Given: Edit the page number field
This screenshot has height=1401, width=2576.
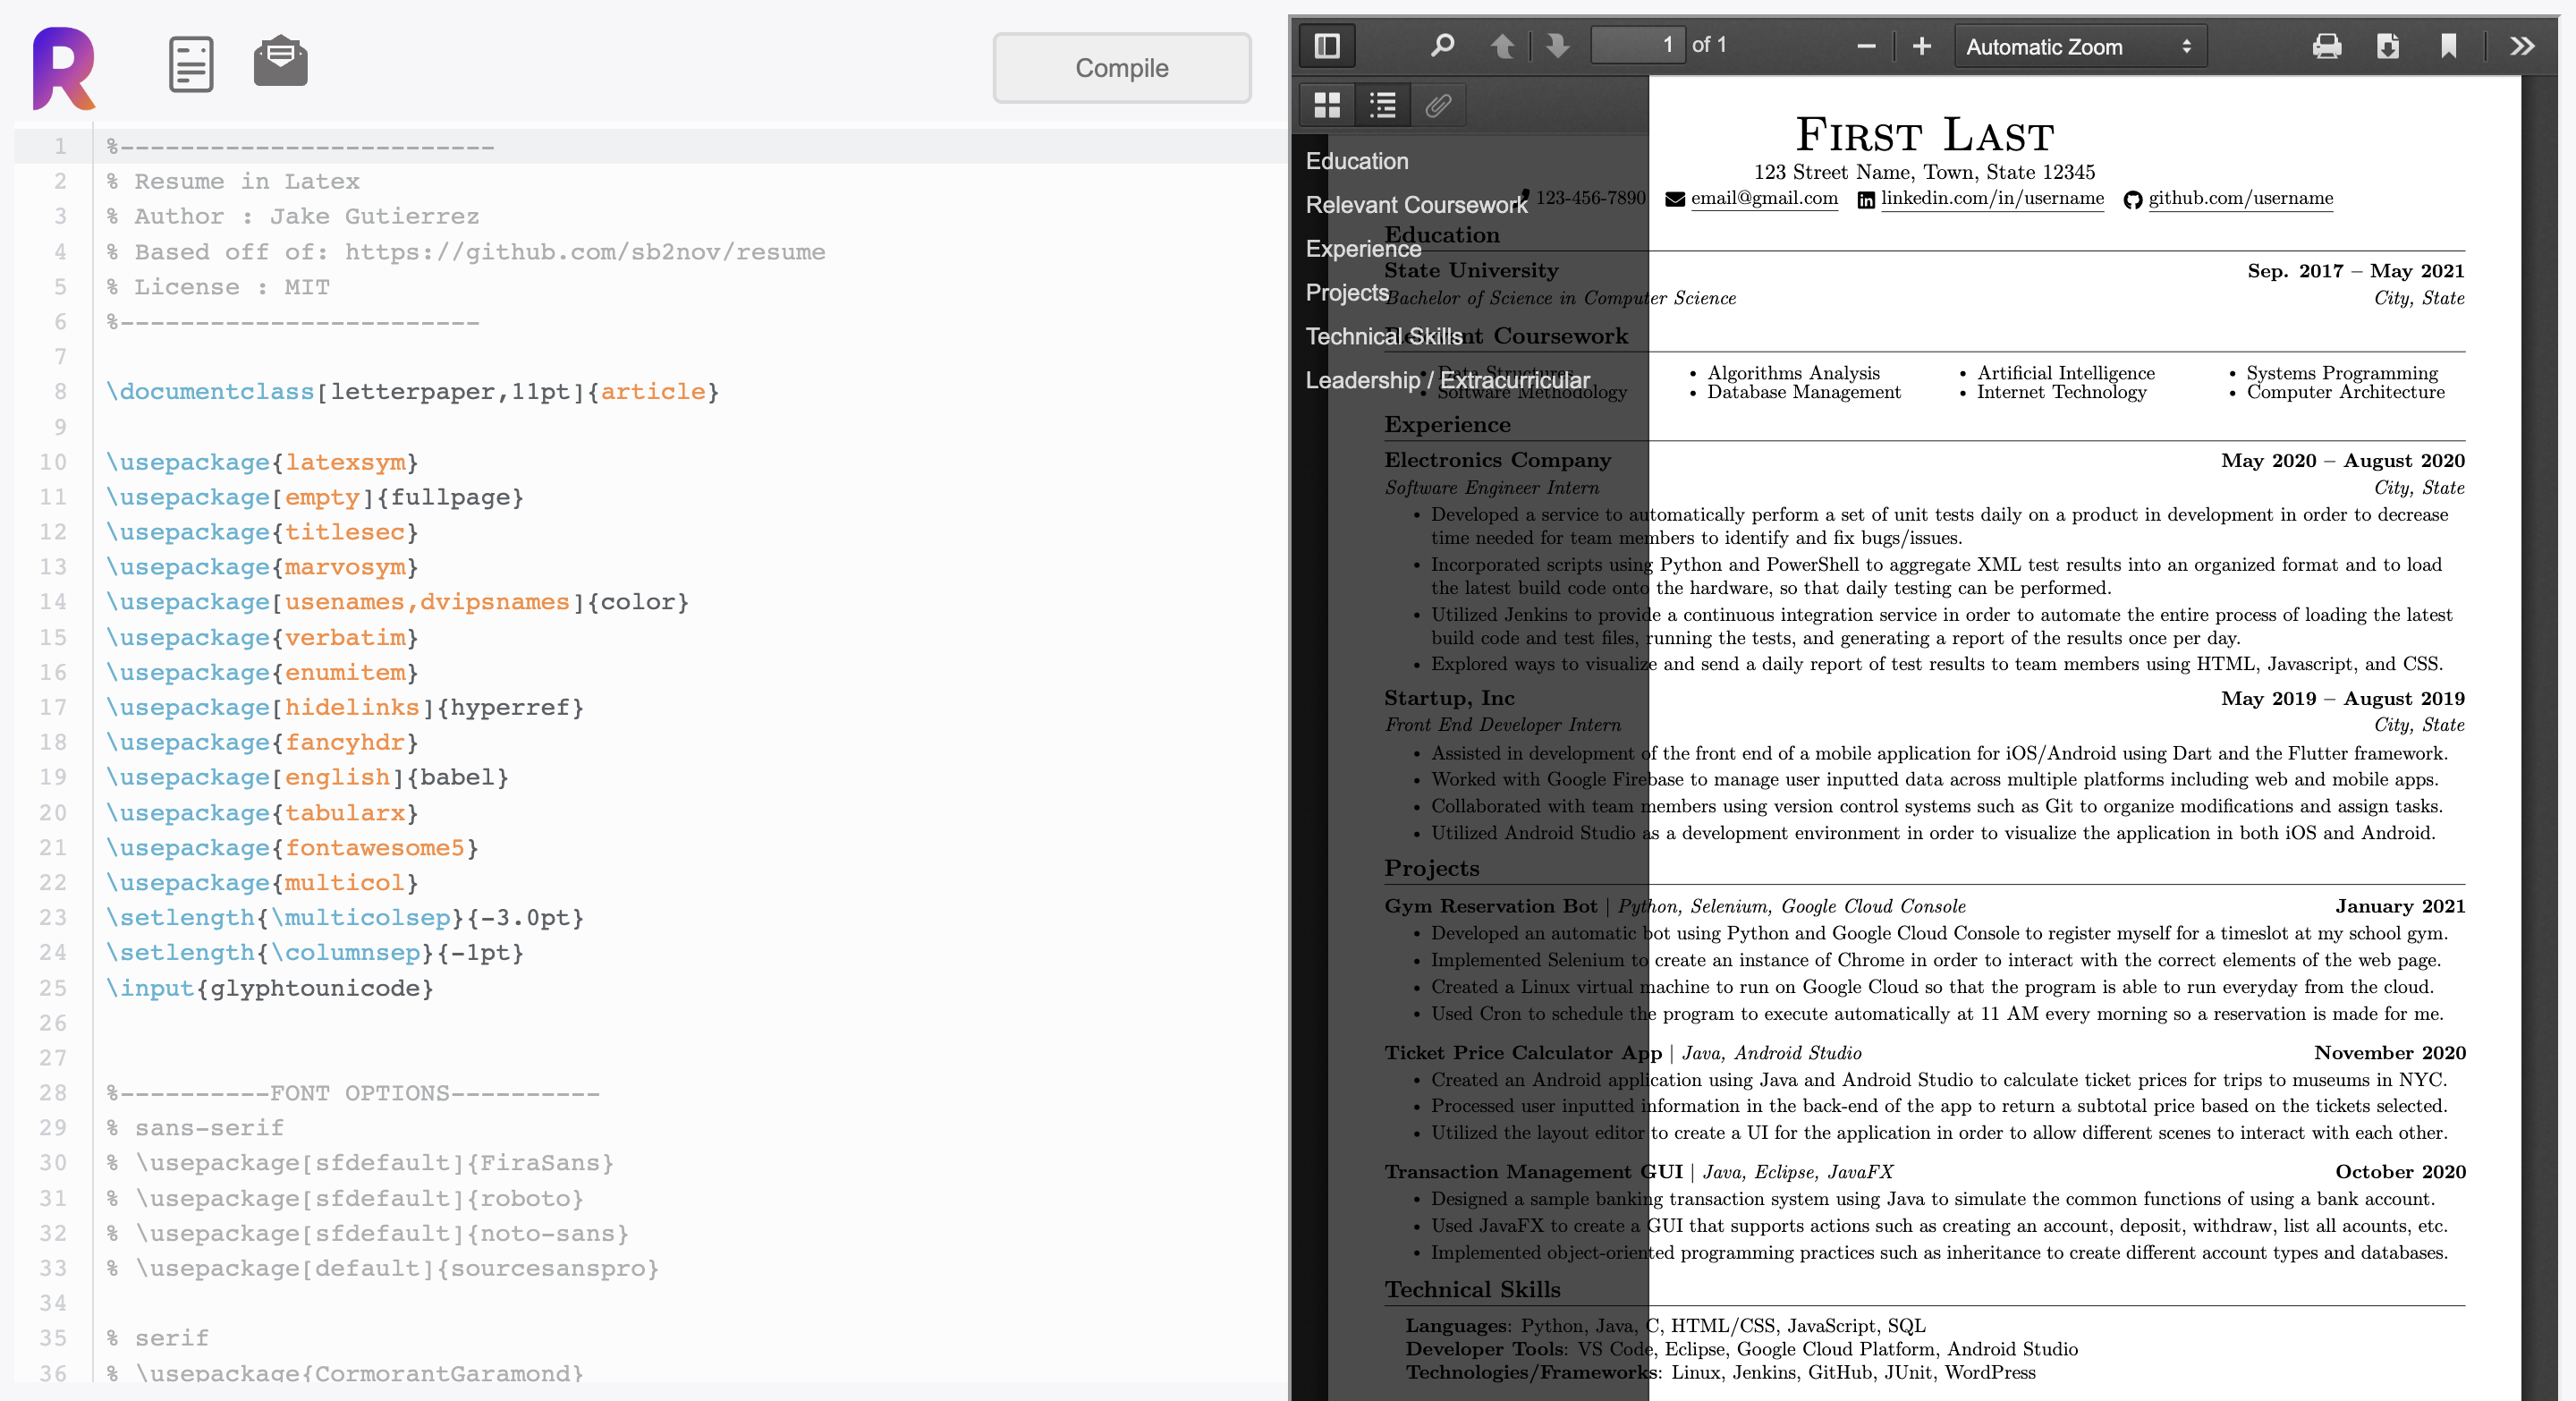Looking at the screenshot, I should point(1638,44).
